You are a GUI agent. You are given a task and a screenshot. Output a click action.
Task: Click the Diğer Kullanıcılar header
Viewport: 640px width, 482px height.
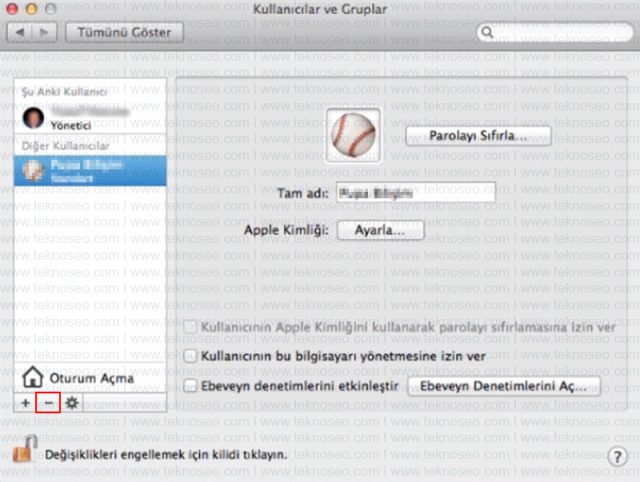(65, 146)
